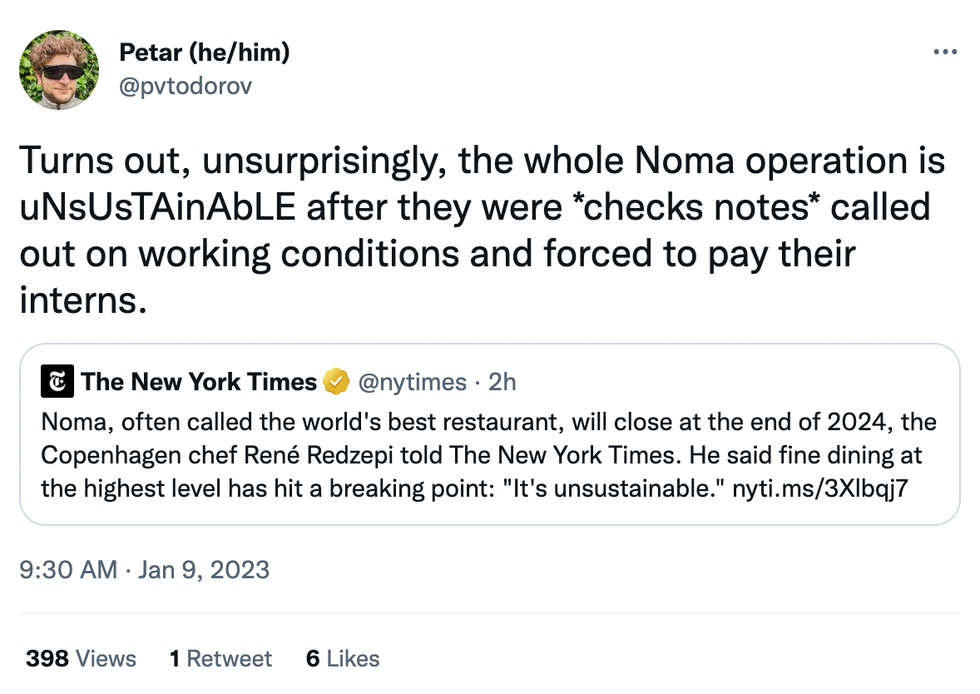
Task: Show the 1 Retweet list
Action: (221, 658)
